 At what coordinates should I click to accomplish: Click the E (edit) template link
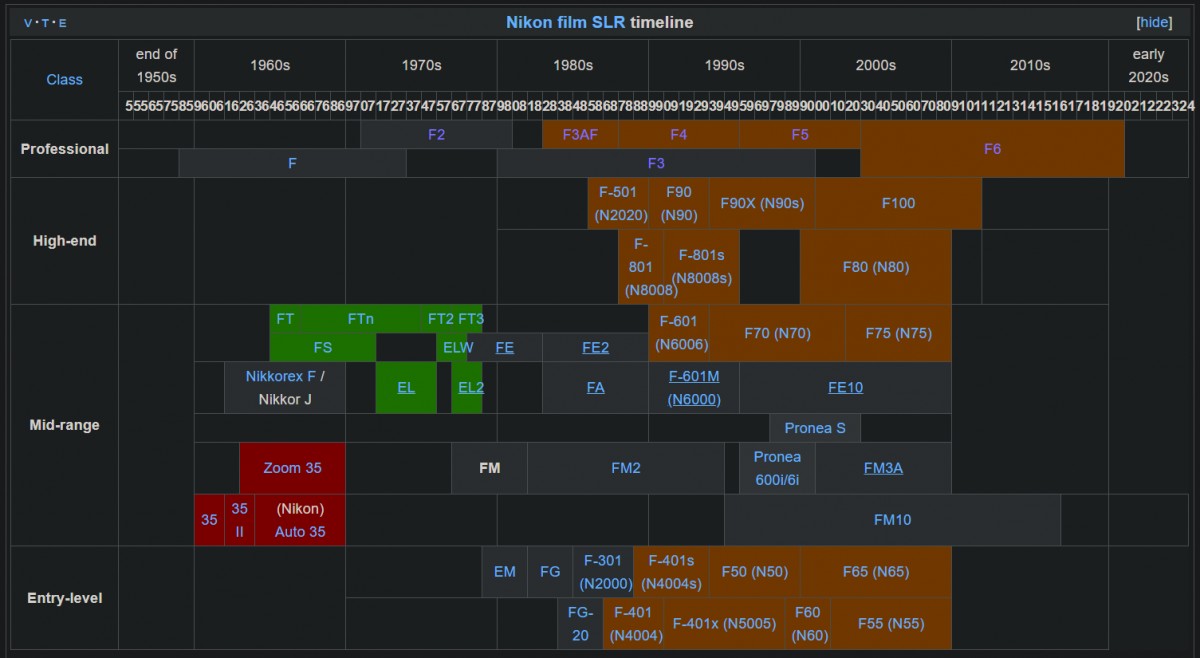coord(63,22)
